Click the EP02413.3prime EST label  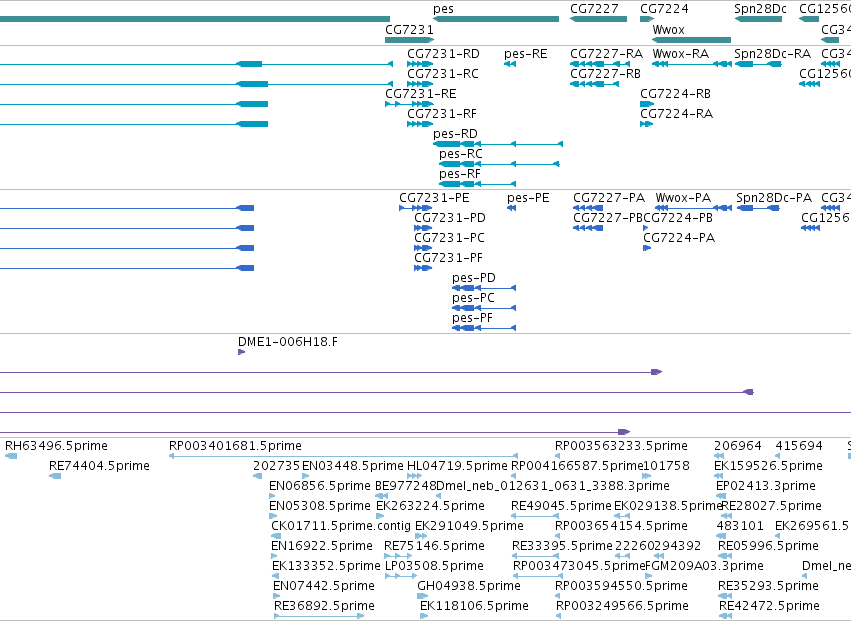click(x=766, y=486)
